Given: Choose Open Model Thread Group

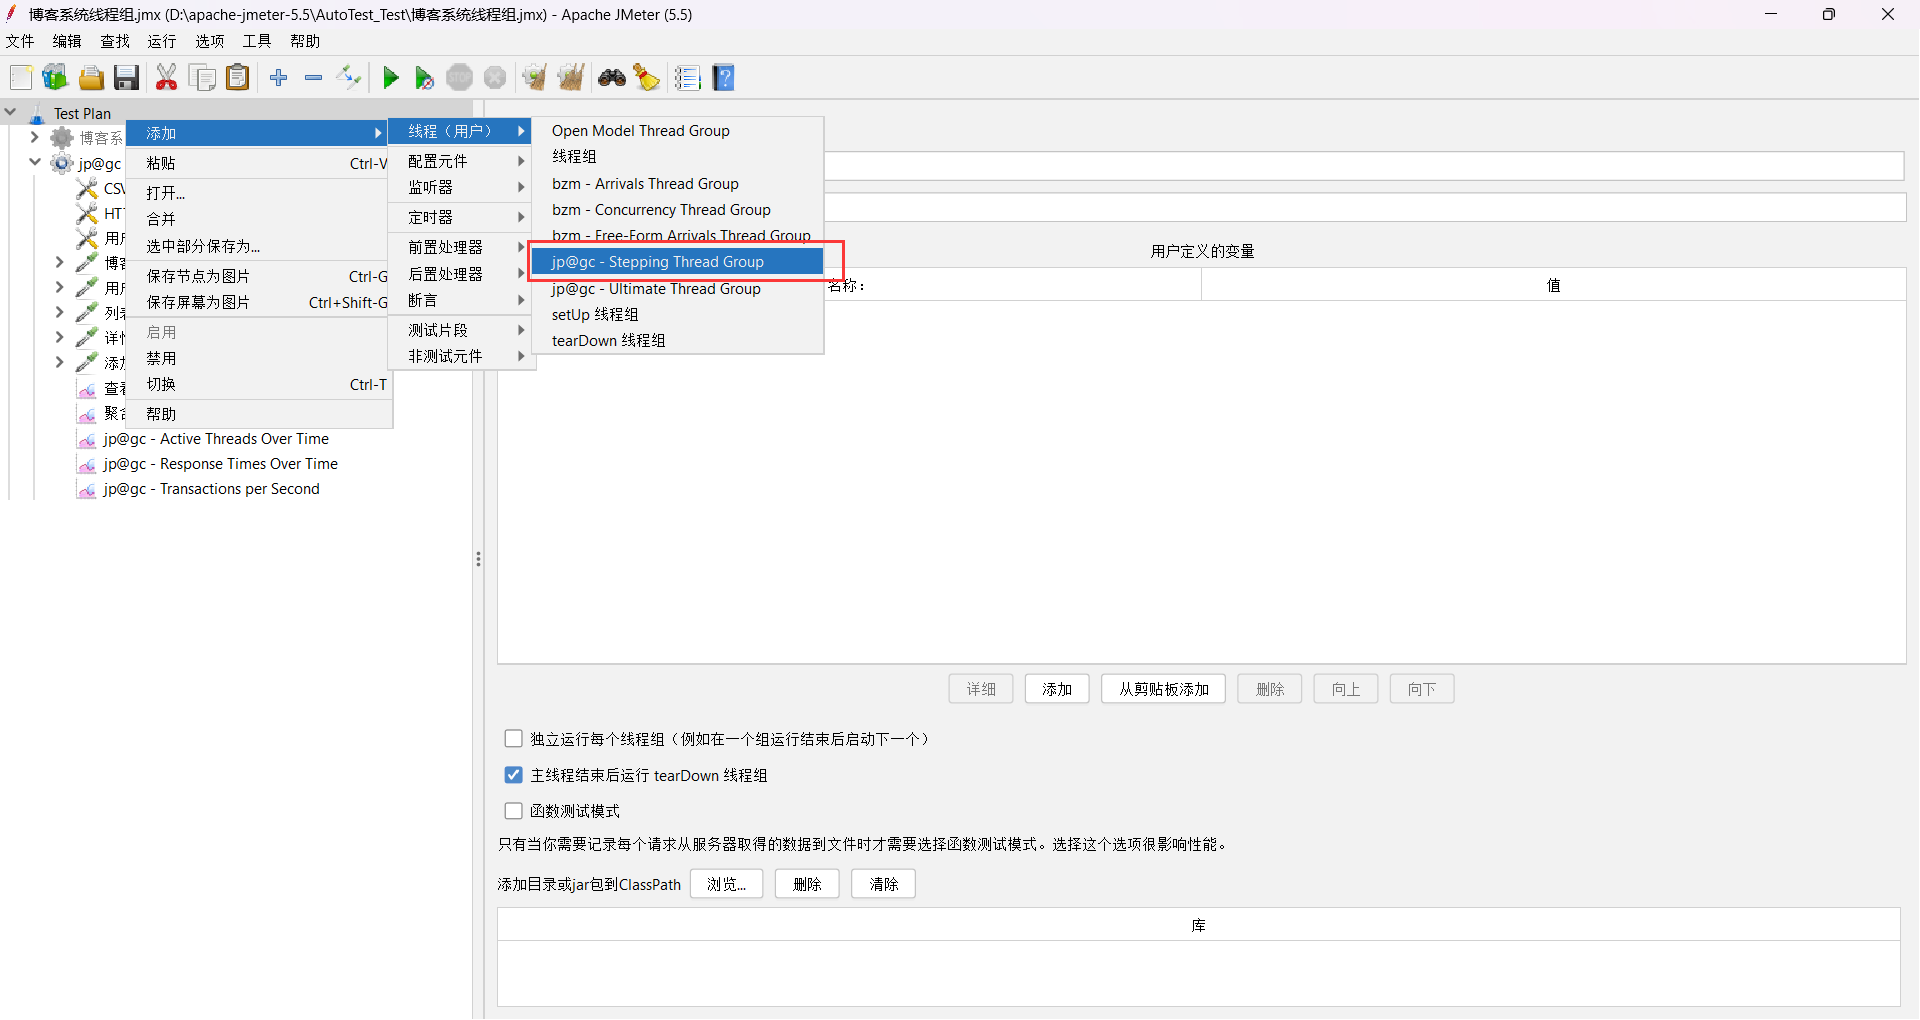Looking at the screenshot, I should coord(677,131).
